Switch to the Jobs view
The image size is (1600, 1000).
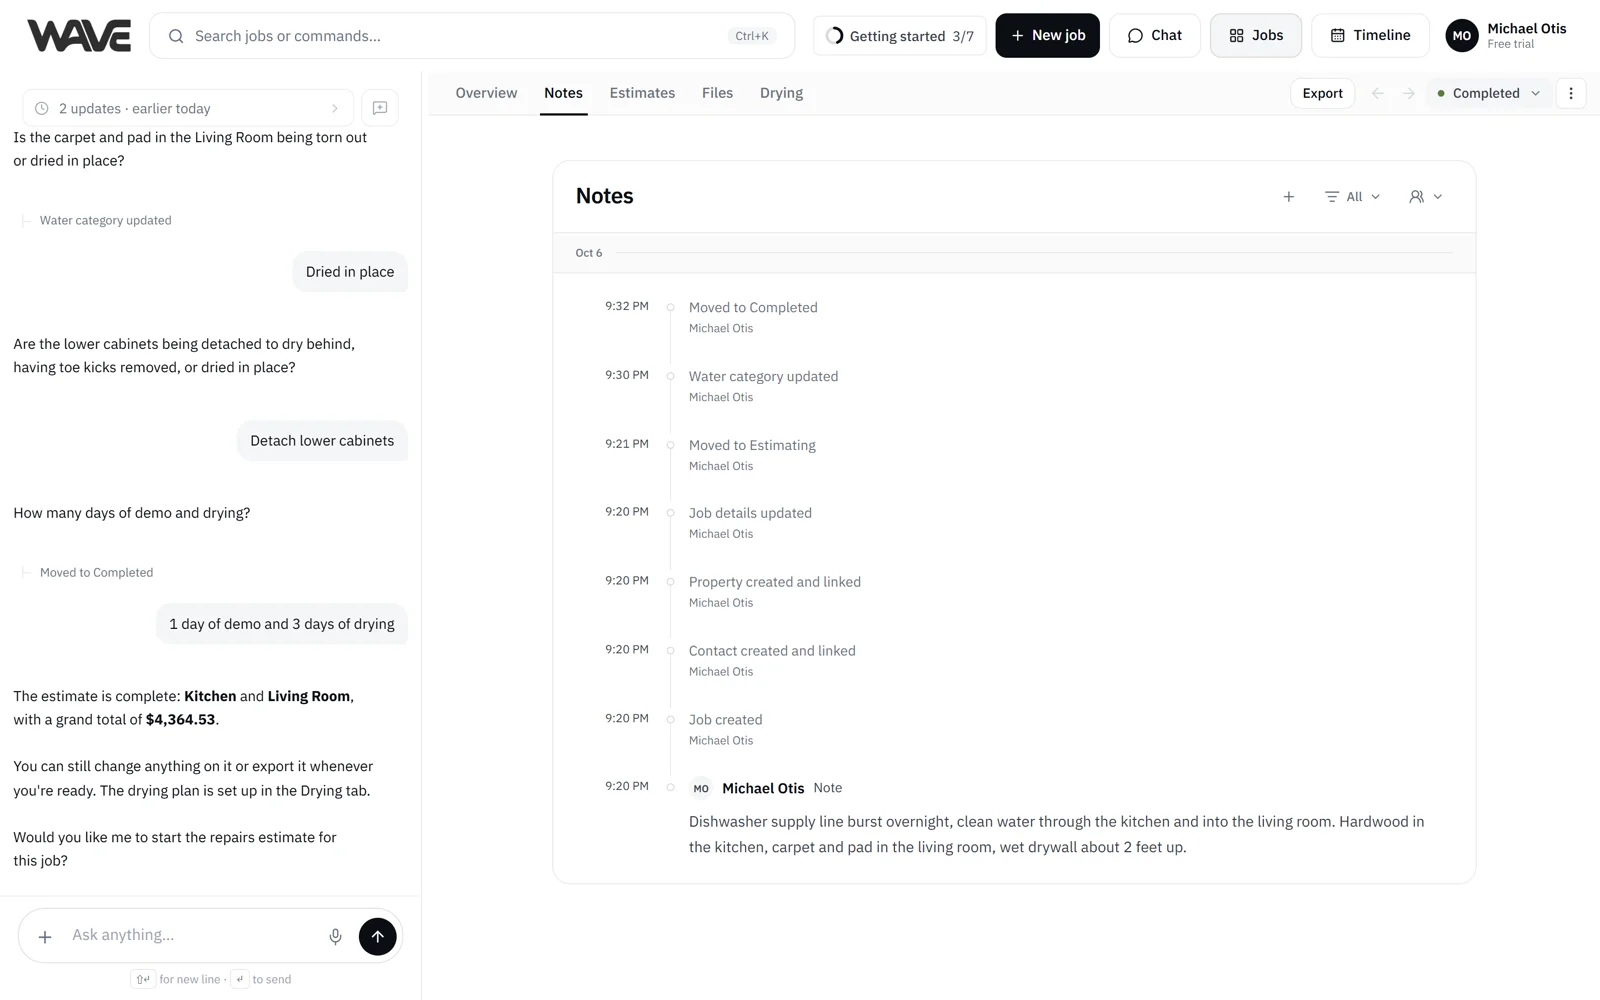[x=1256, y=35]
